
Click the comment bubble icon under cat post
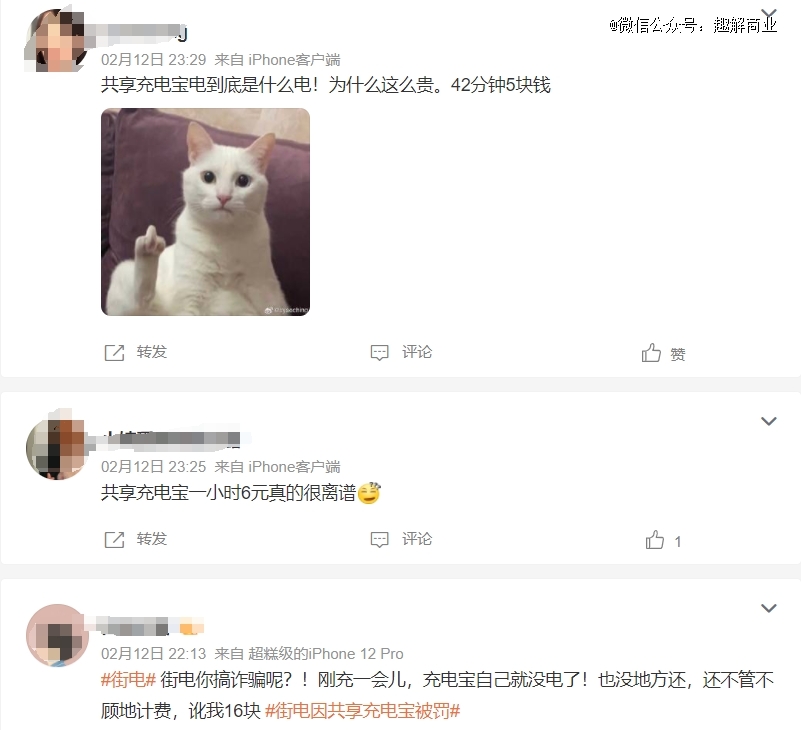tap(380, 353)
